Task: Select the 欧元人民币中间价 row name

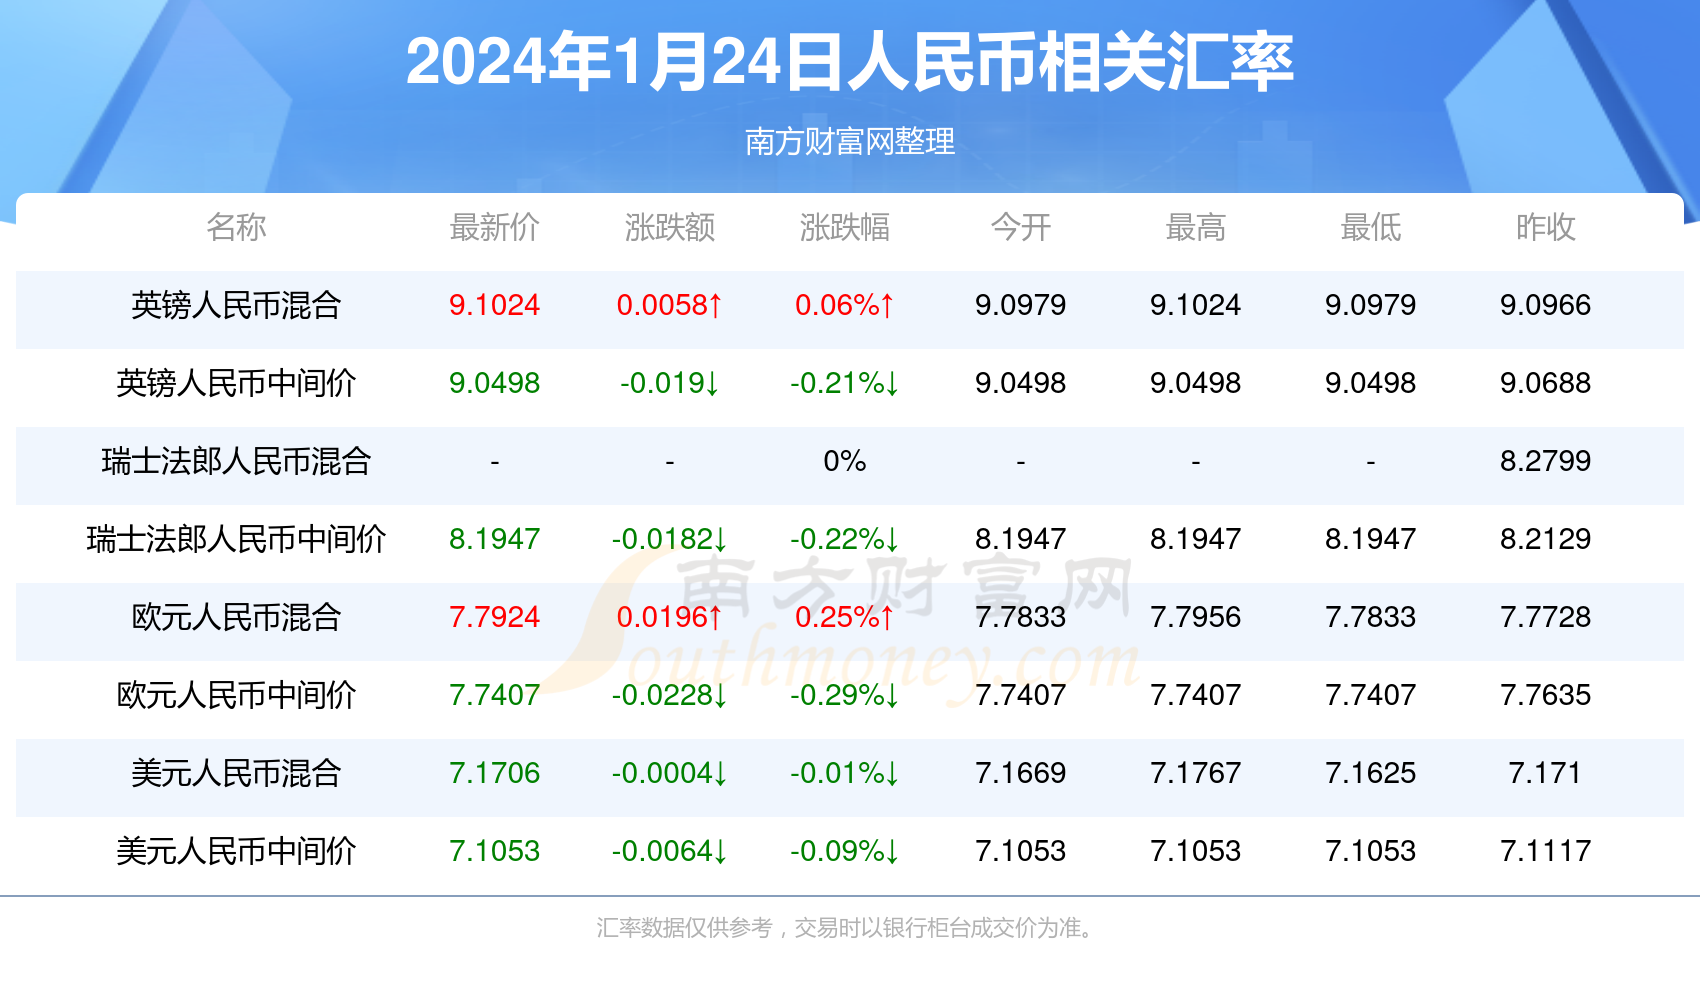Action: point(236,695)
